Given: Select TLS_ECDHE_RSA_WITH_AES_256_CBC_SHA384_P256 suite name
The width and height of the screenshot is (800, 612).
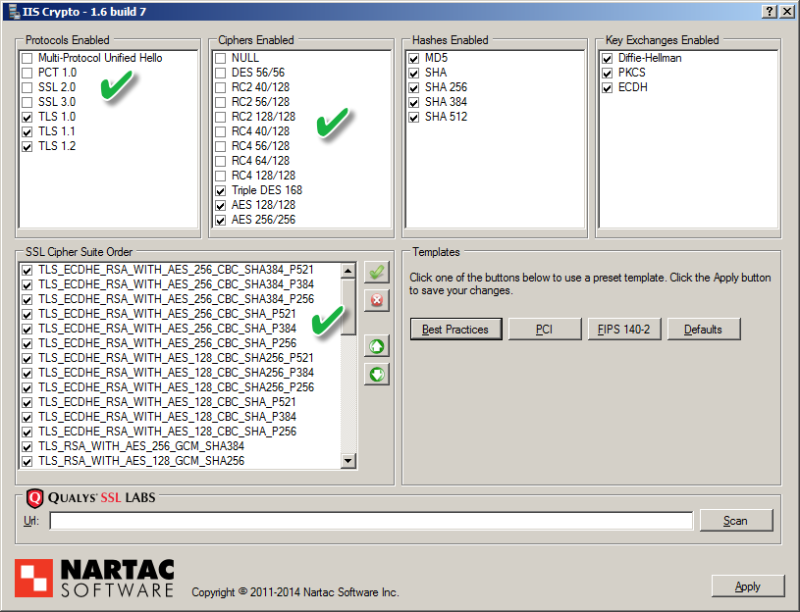Looking at the screenshot, I should [x=176, y=299].
